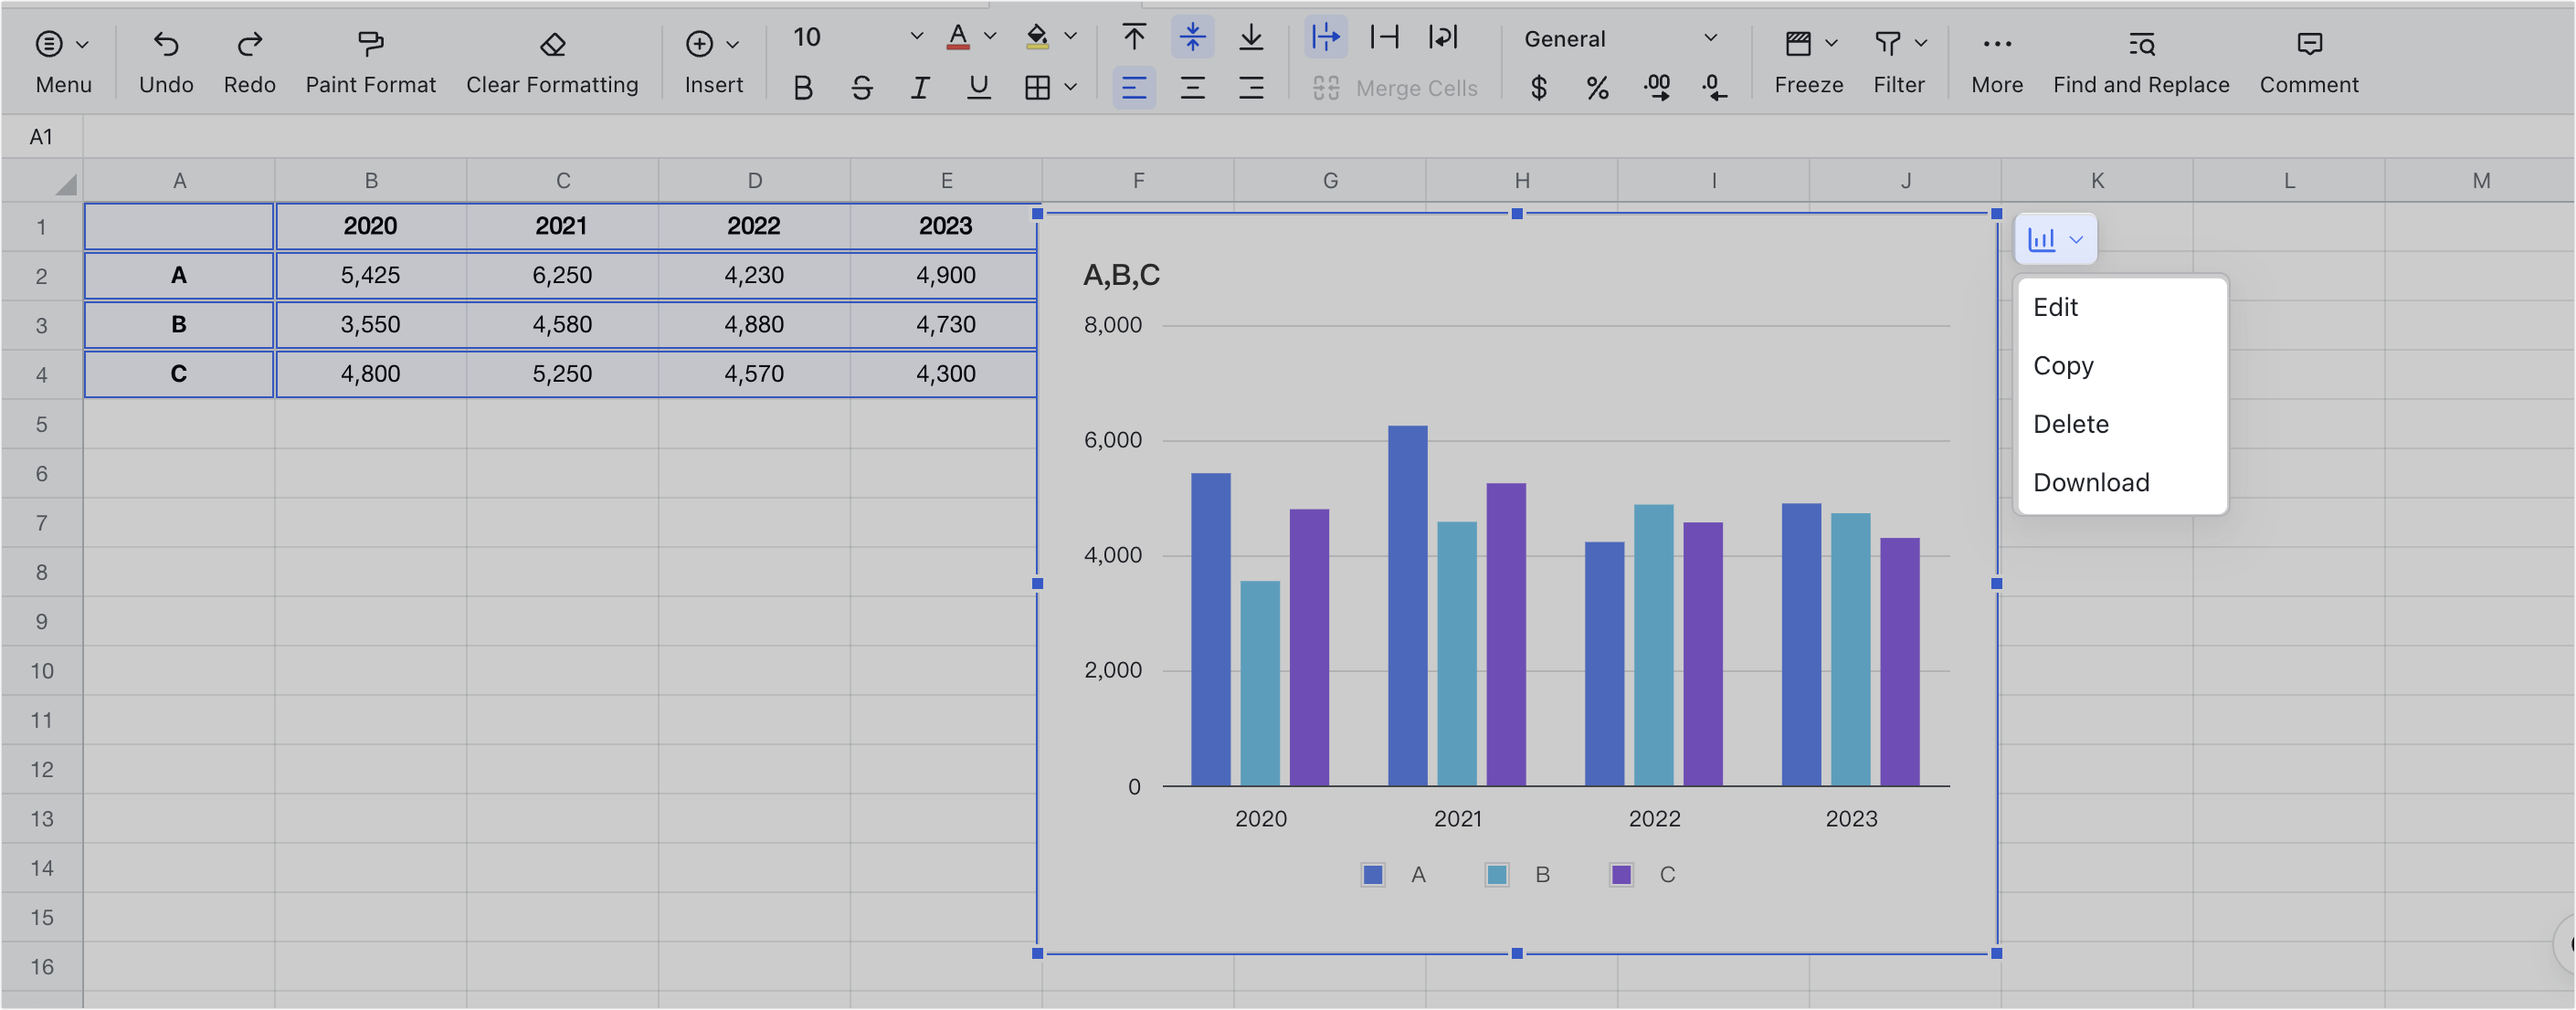
Task: Click the Comment icon
Action: (2309, 60)
